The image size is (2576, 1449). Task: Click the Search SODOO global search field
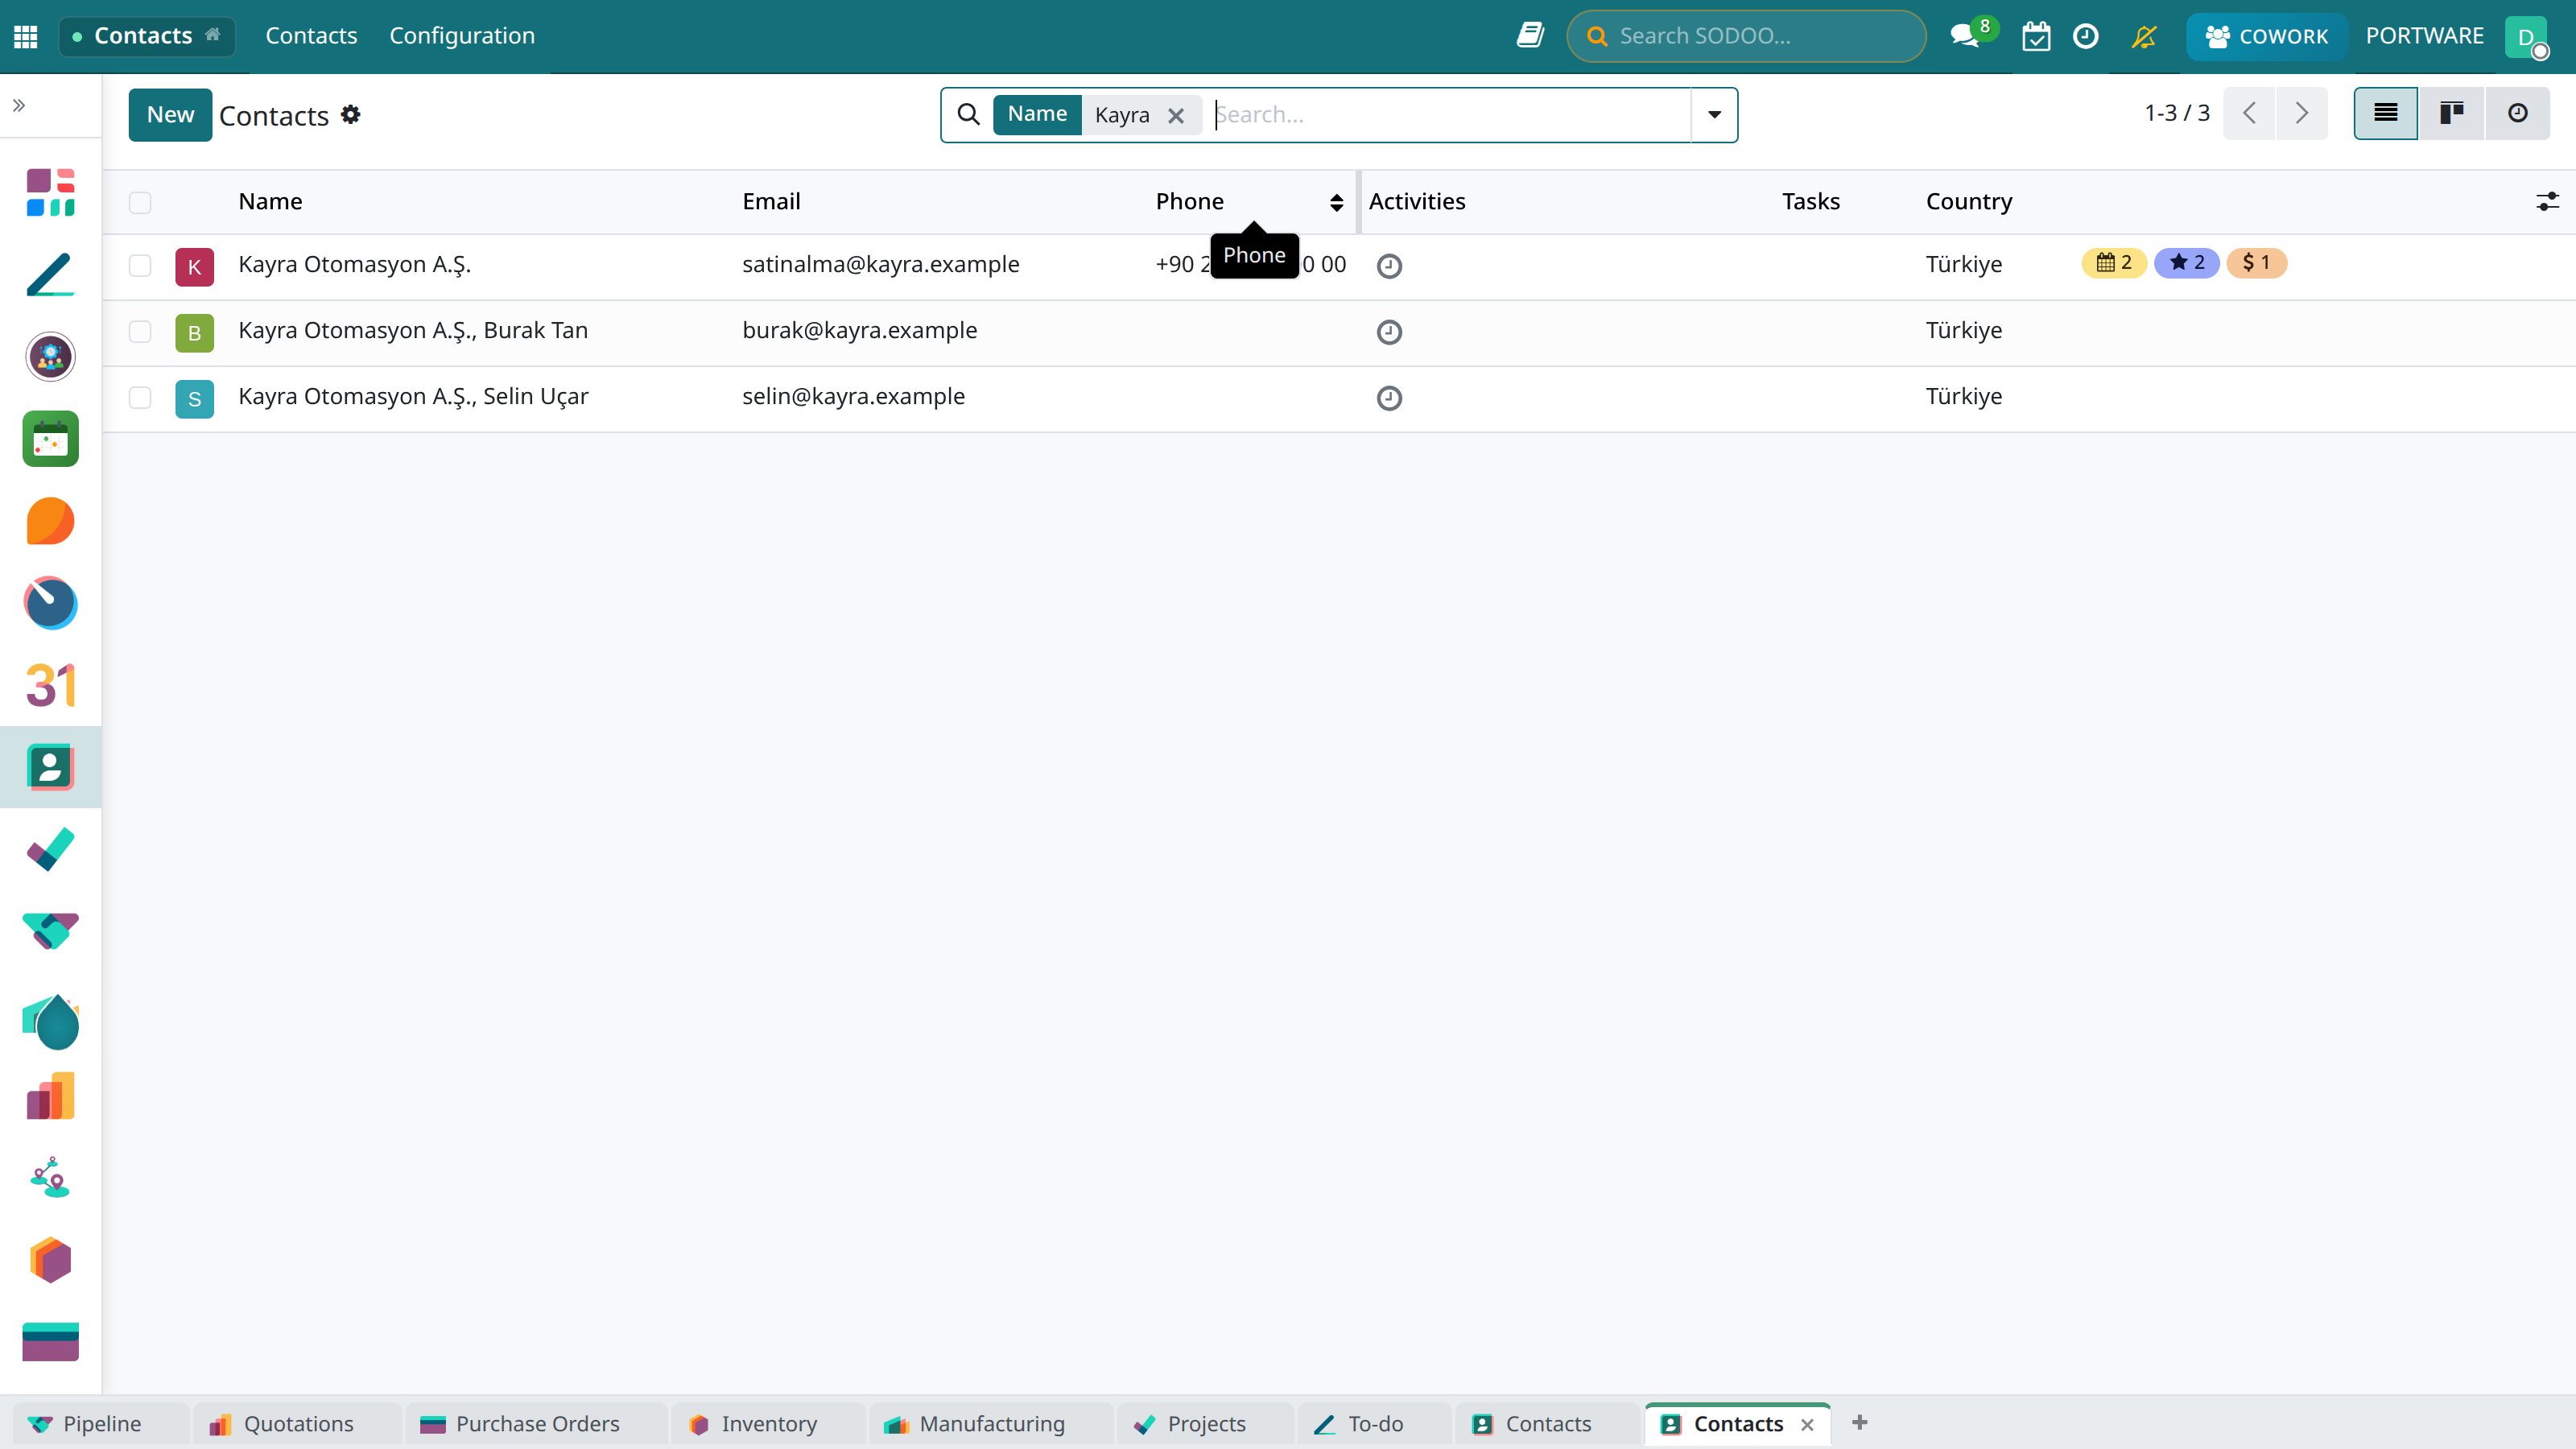coord(1746,36)
